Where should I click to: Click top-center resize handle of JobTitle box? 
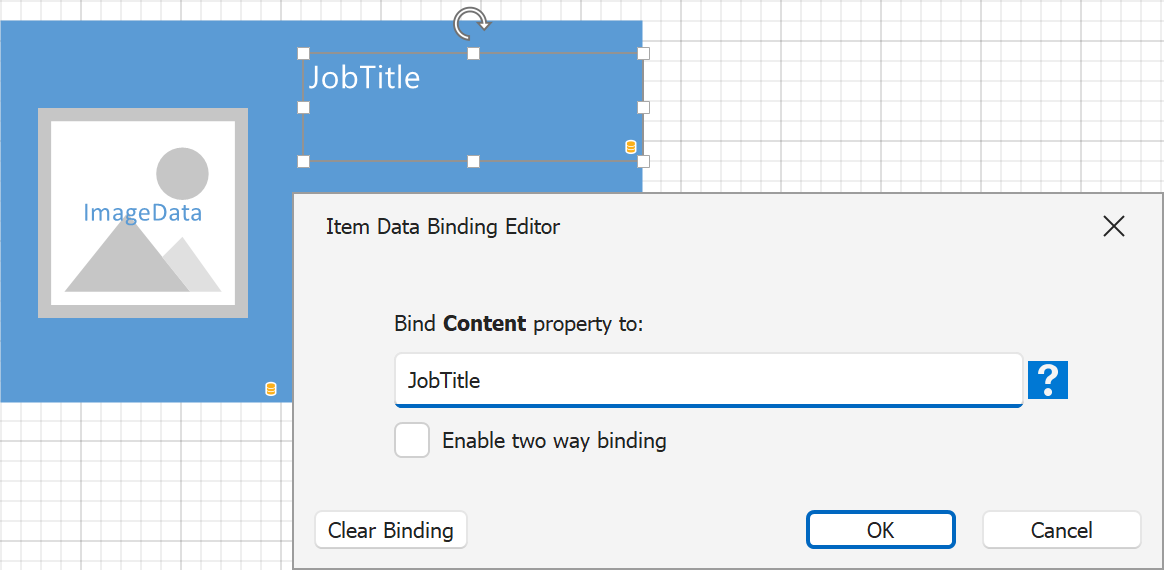point(474,53)
